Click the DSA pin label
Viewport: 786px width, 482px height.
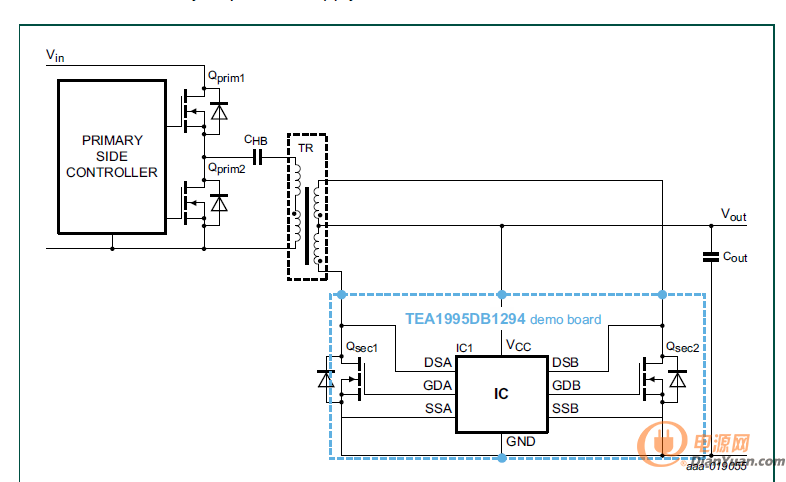[x=438, y=362]
